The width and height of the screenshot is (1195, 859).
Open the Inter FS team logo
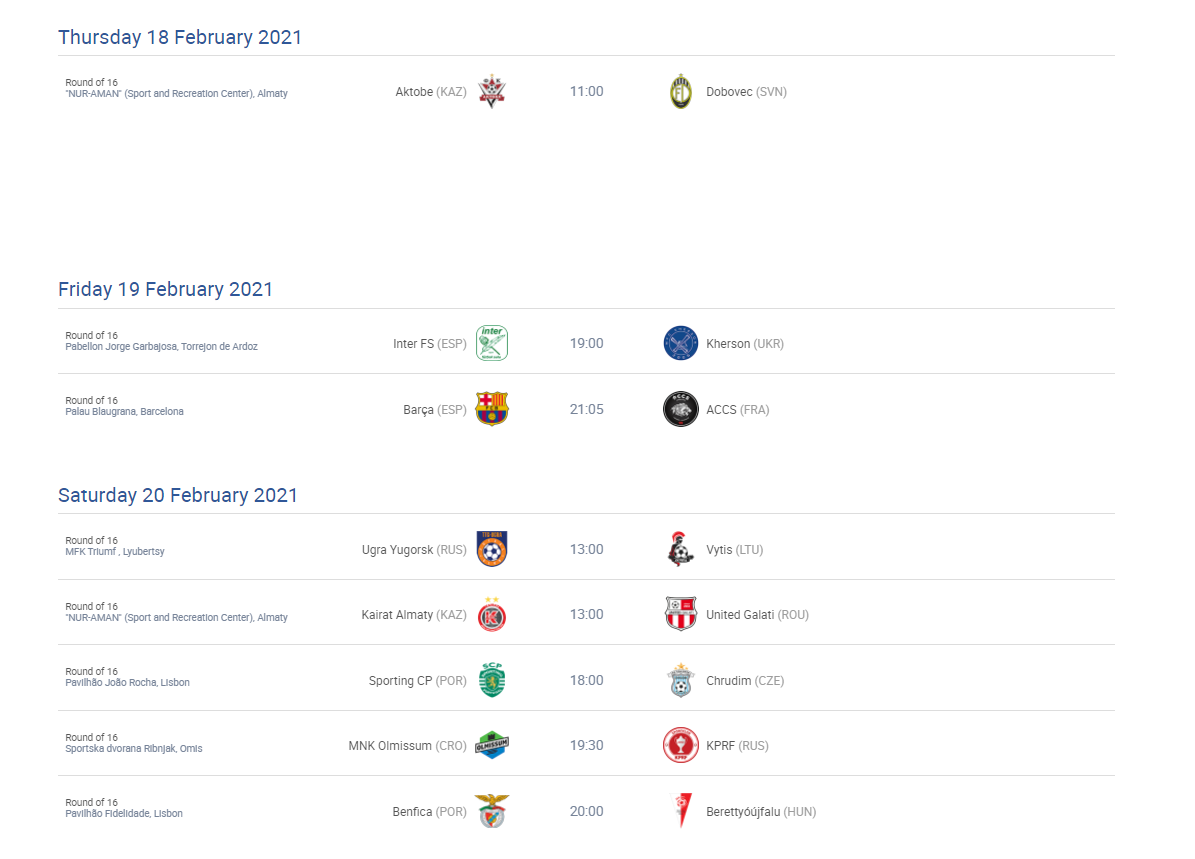pyautogui.click(x=492, y=343)
